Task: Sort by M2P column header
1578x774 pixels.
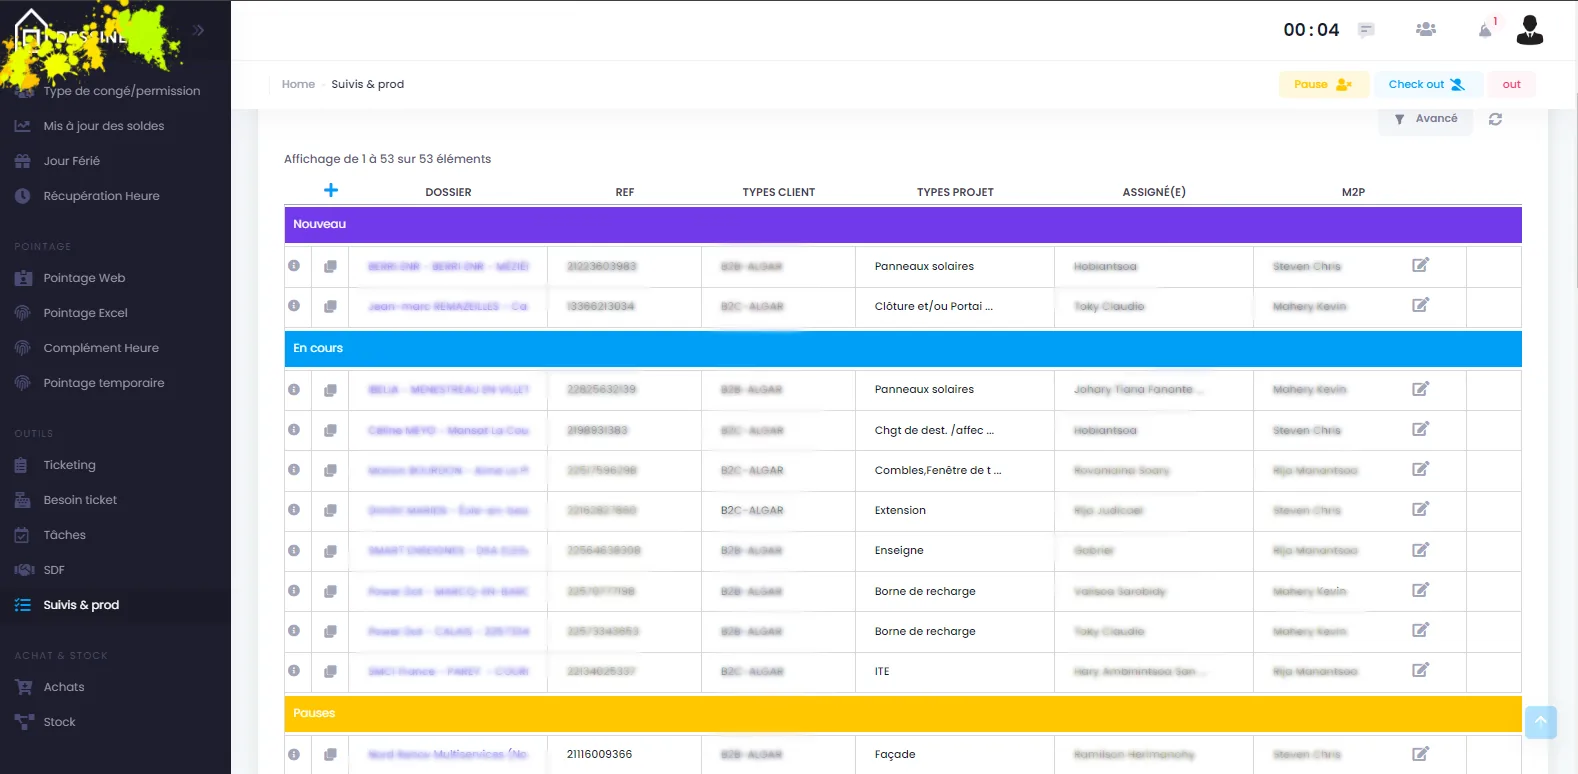Action: [1353, 192]
